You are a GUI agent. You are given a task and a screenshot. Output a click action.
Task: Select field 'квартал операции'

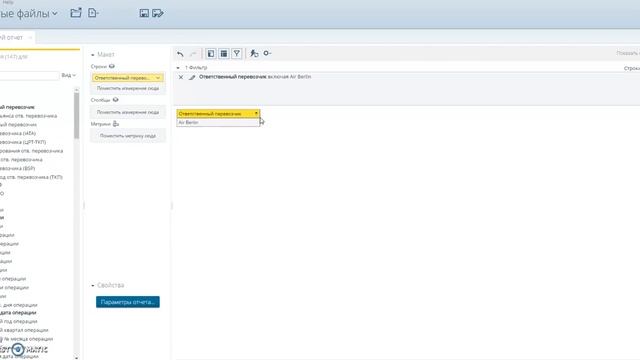pyautogui.click(x=24, y=330)
